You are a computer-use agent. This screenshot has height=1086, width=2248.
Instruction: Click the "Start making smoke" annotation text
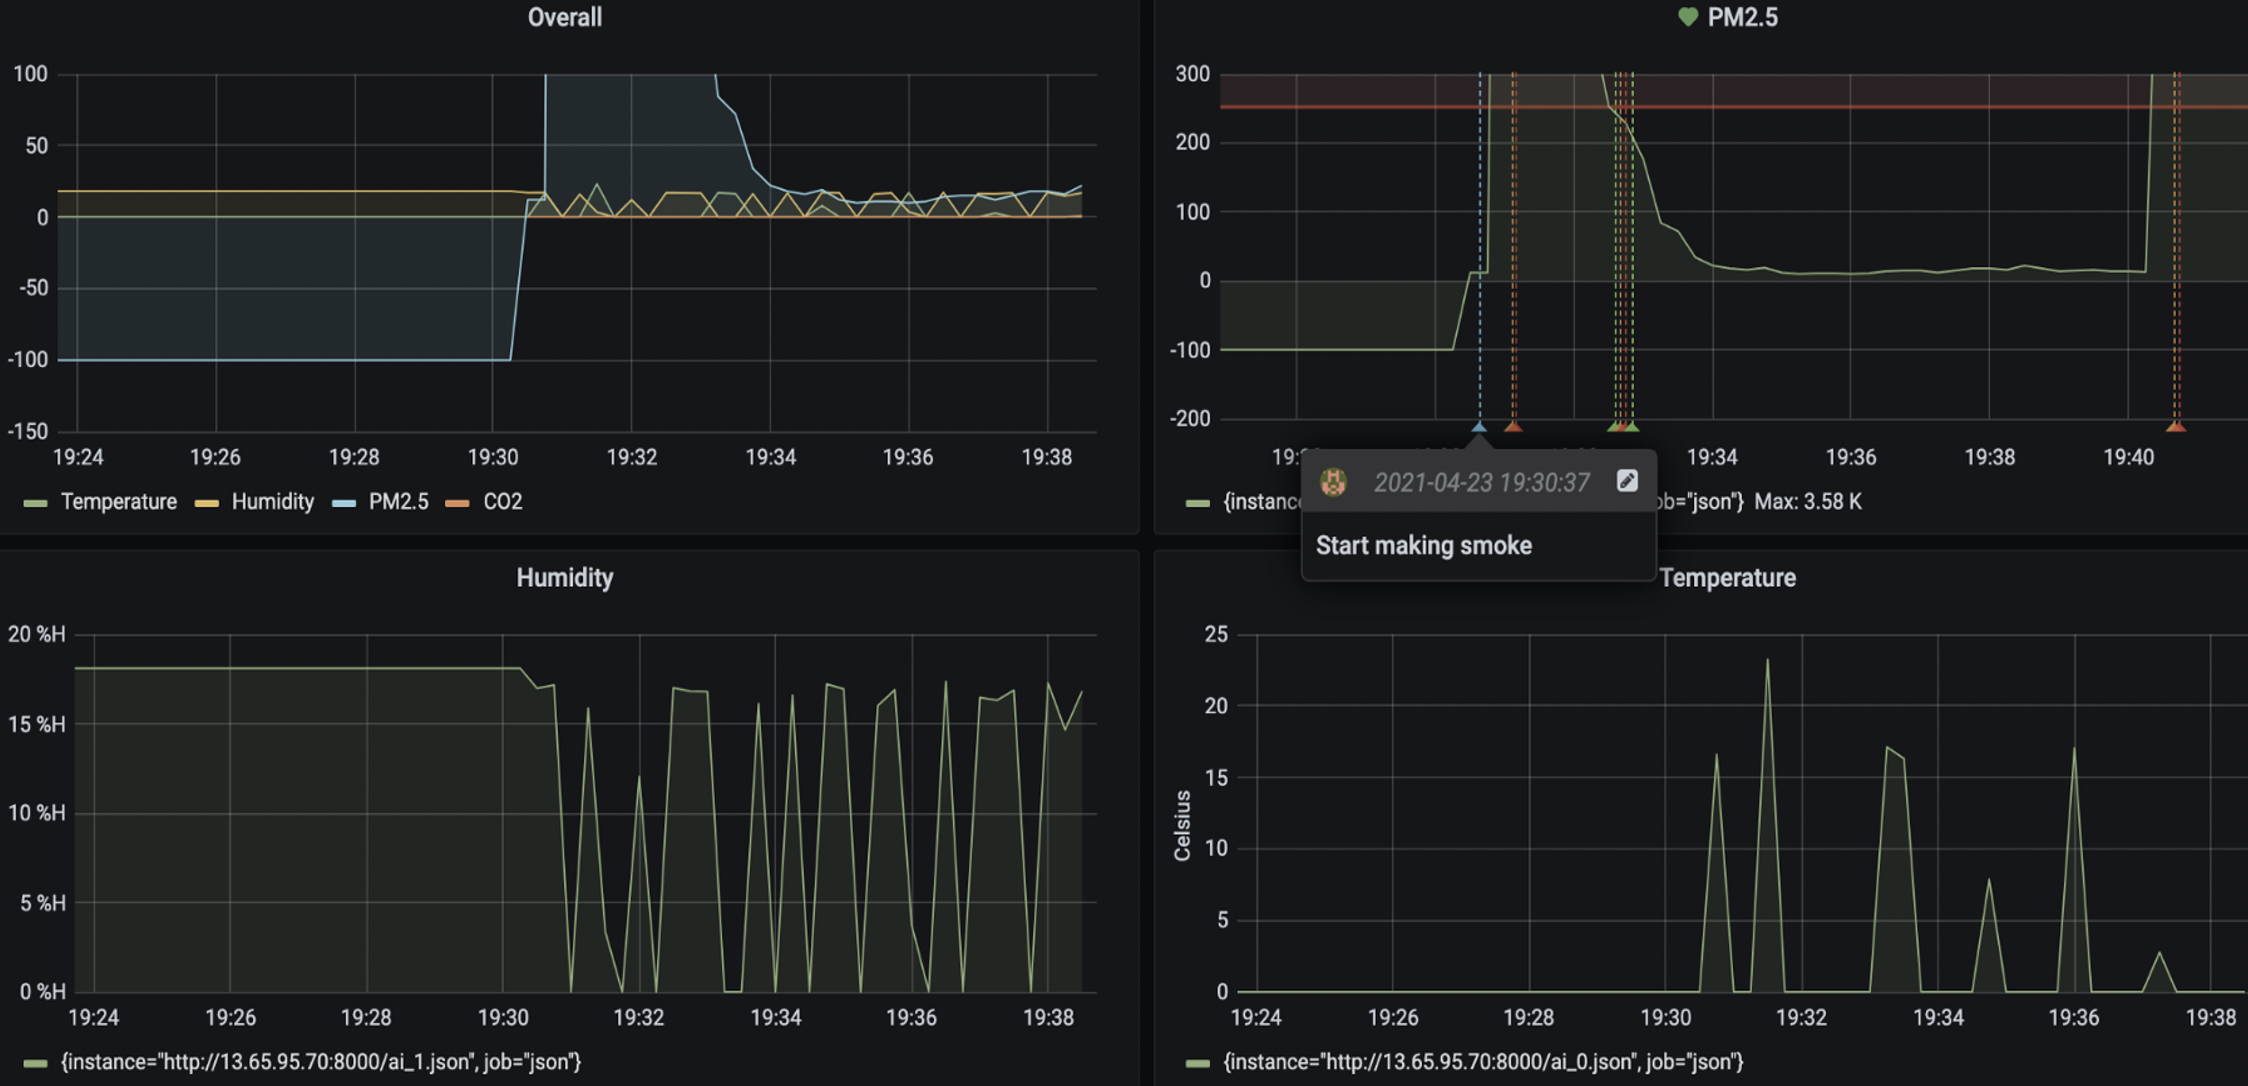tap(1423, 546)
